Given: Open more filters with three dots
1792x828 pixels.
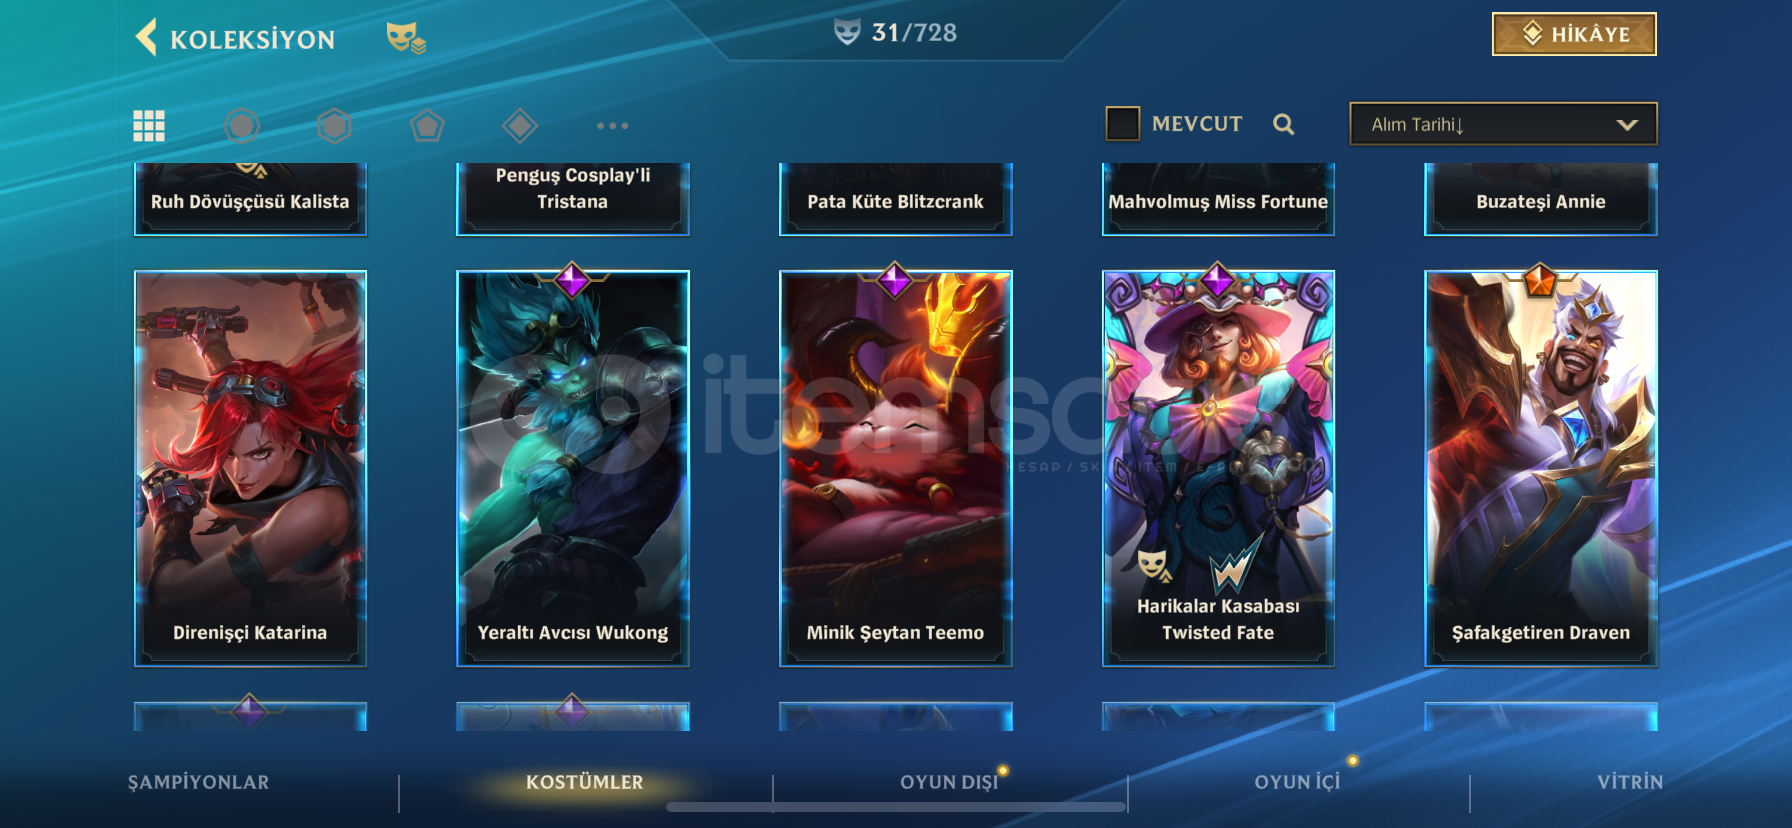Looking at the screenshot, I should click(x=612, y=126).
